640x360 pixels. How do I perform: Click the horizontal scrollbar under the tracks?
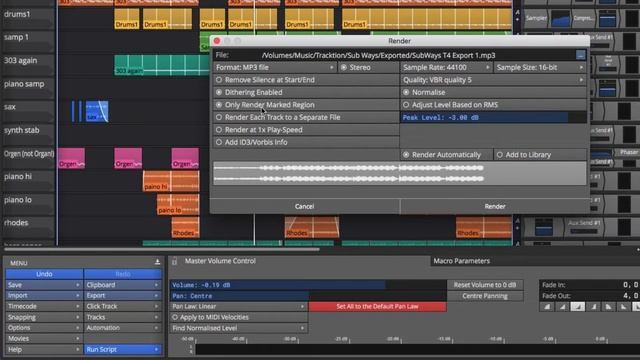coord(162,249)
